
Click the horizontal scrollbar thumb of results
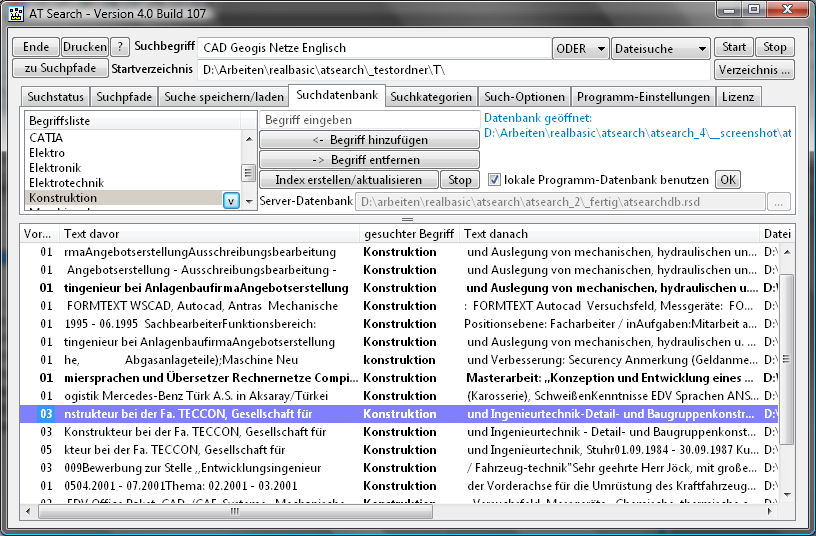235,512
